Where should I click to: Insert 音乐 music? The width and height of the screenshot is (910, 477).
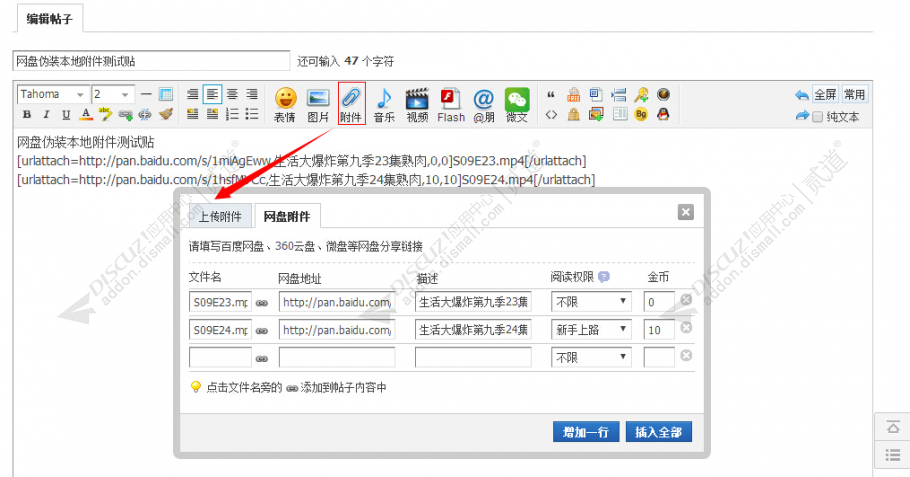[384, 105]
